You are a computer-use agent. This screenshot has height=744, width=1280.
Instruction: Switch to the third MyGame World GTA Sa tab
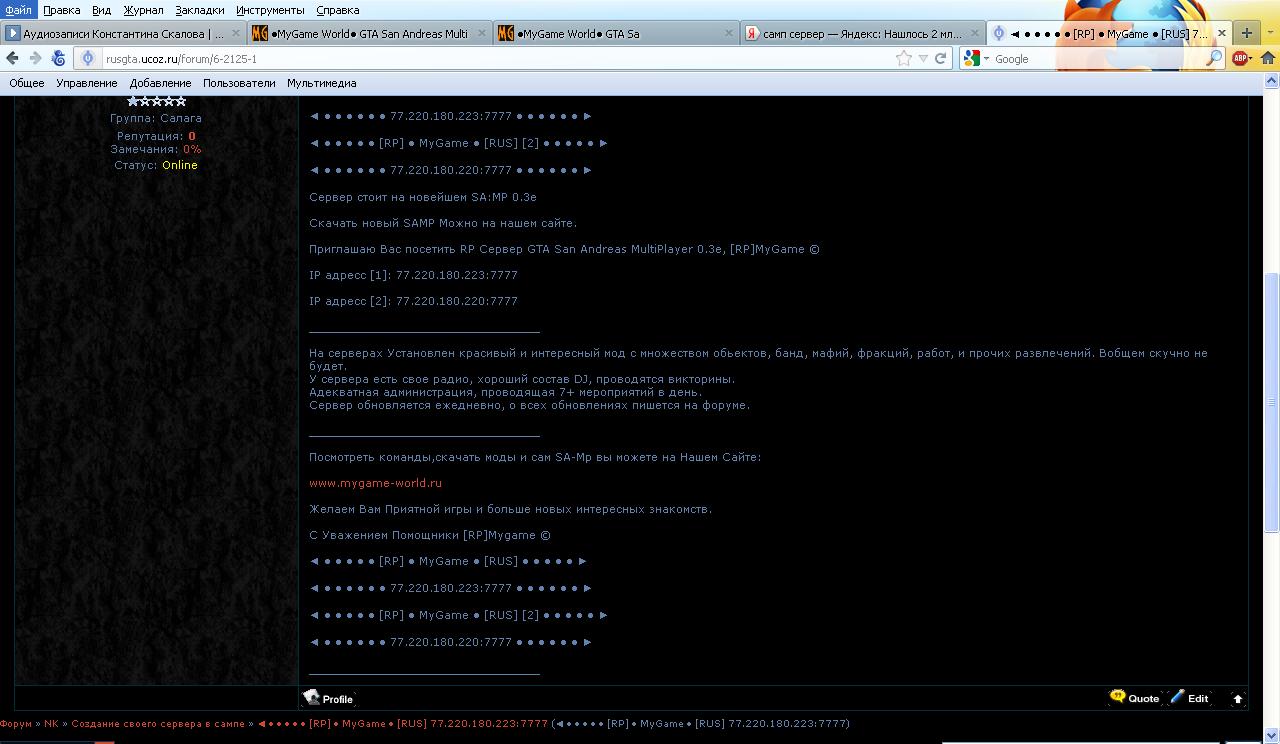616,33
